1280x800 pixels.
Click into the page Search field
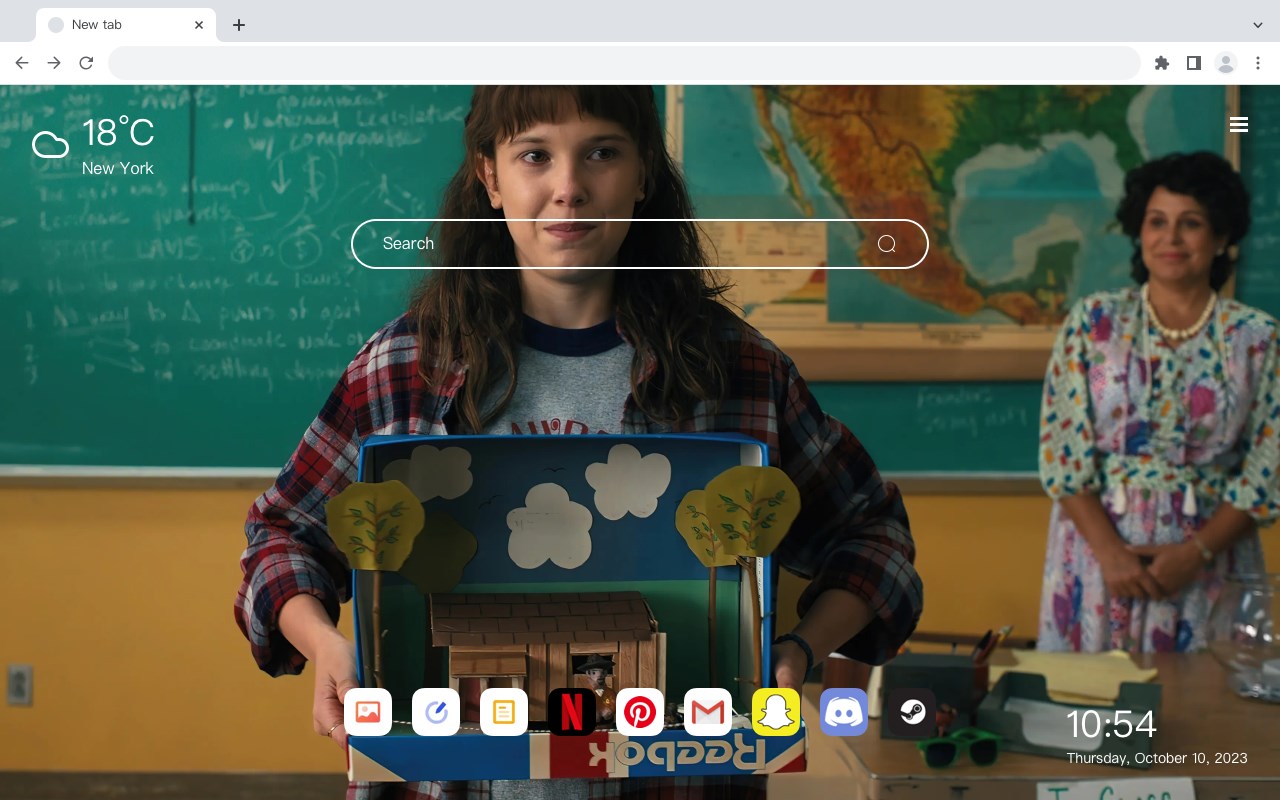pos(640,244)
